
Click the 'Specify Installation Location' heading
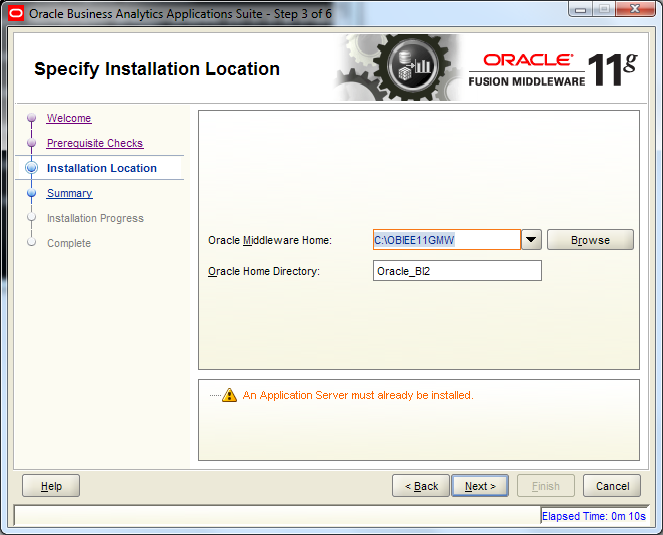(157, 69)
